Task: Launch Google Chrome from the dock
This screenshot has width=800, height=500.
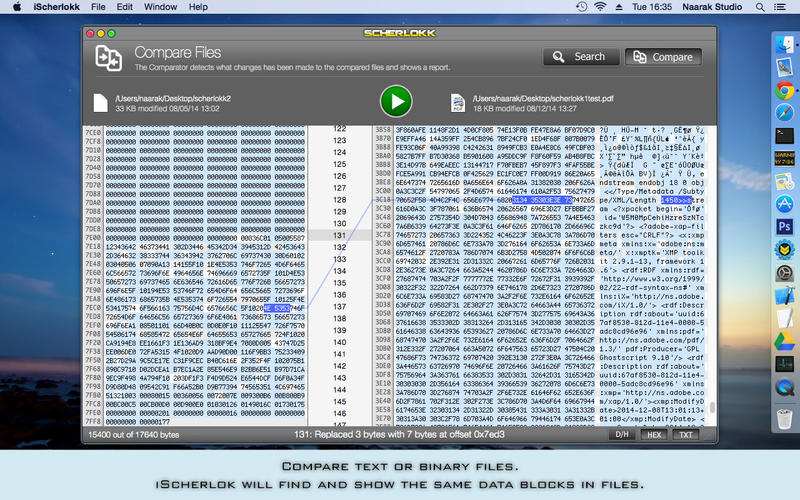Action: click(784, 90)
